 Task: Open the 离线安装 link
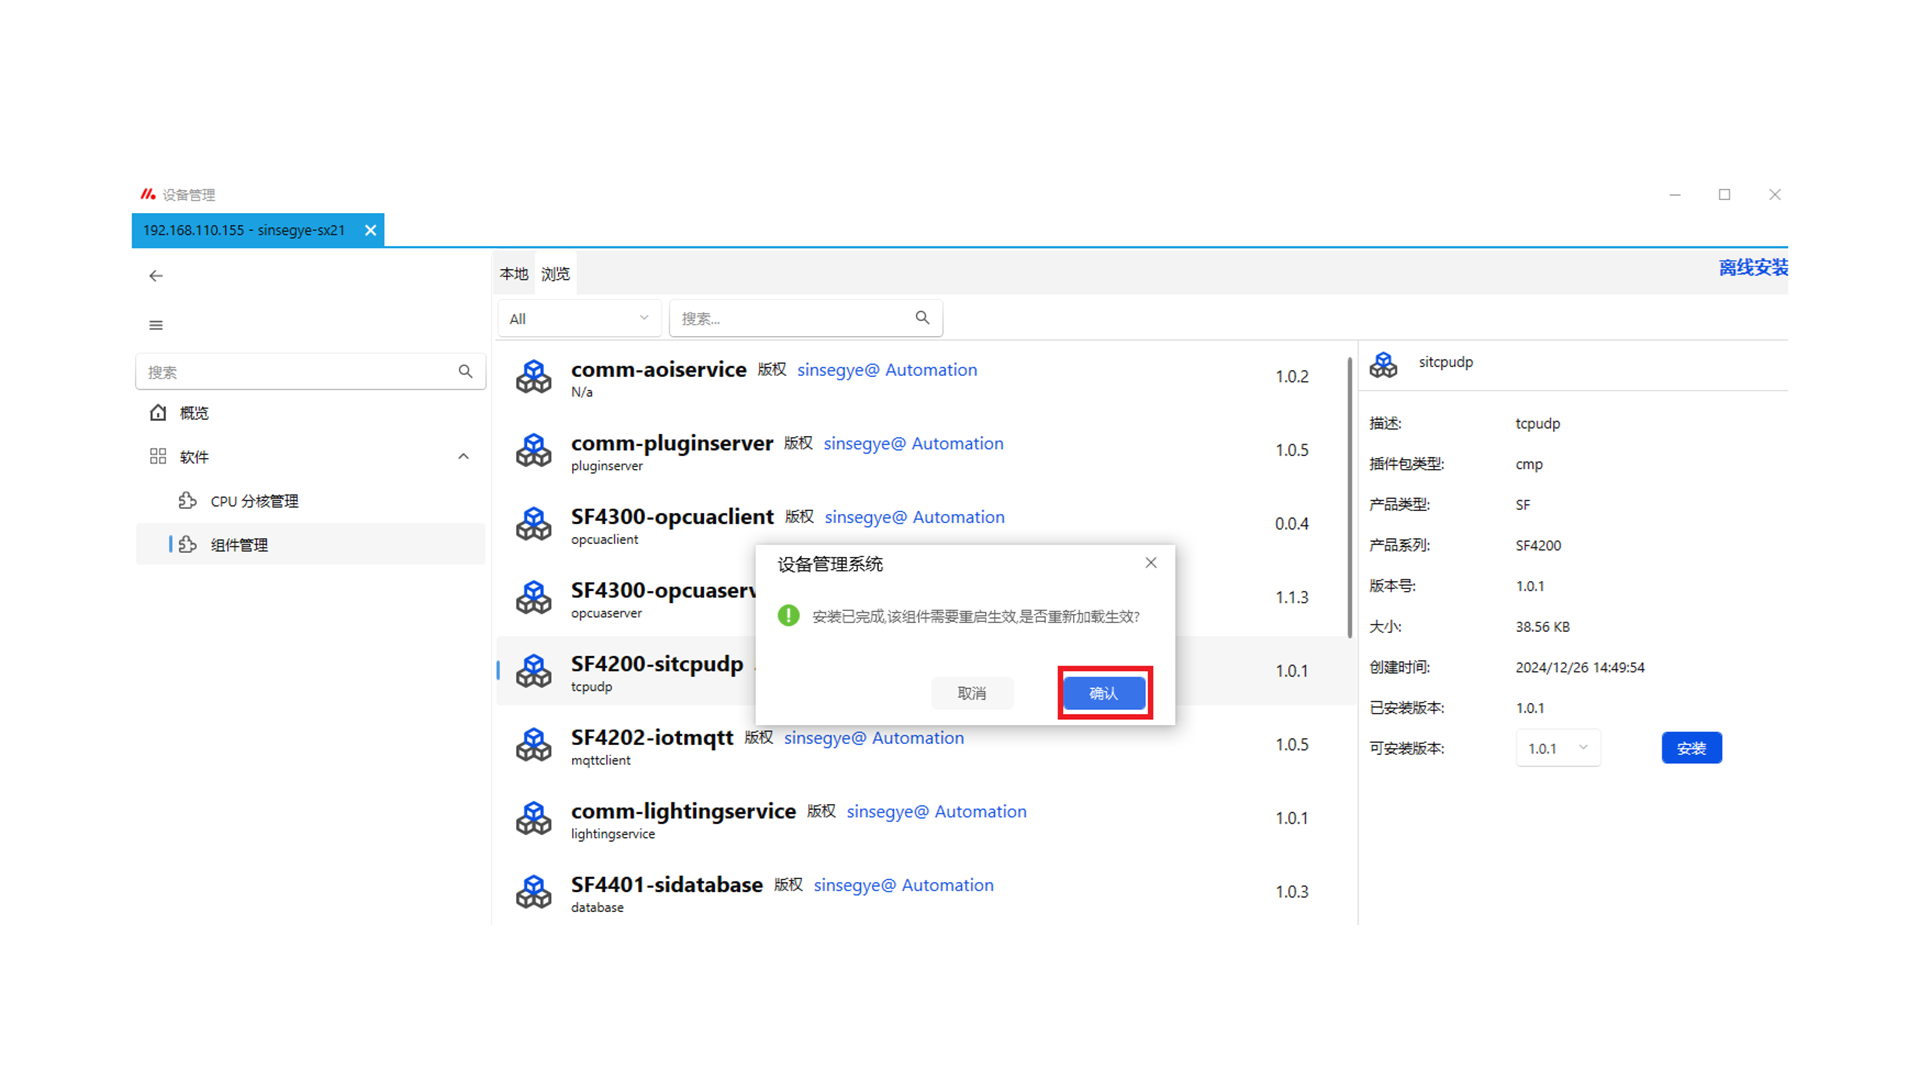1752,268
